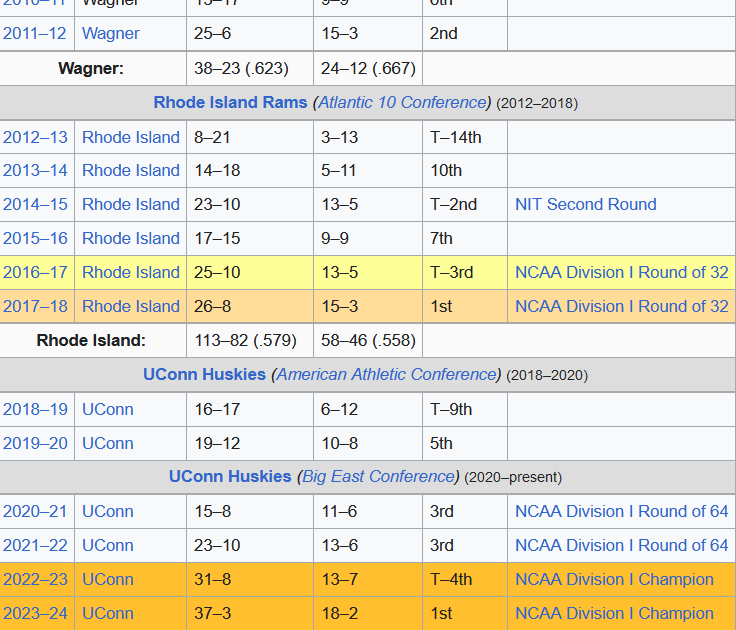Open the 2021–22 NCAA Division I Round of 64 link
Viewport: 736px width, 630px height.
point(621,545)
